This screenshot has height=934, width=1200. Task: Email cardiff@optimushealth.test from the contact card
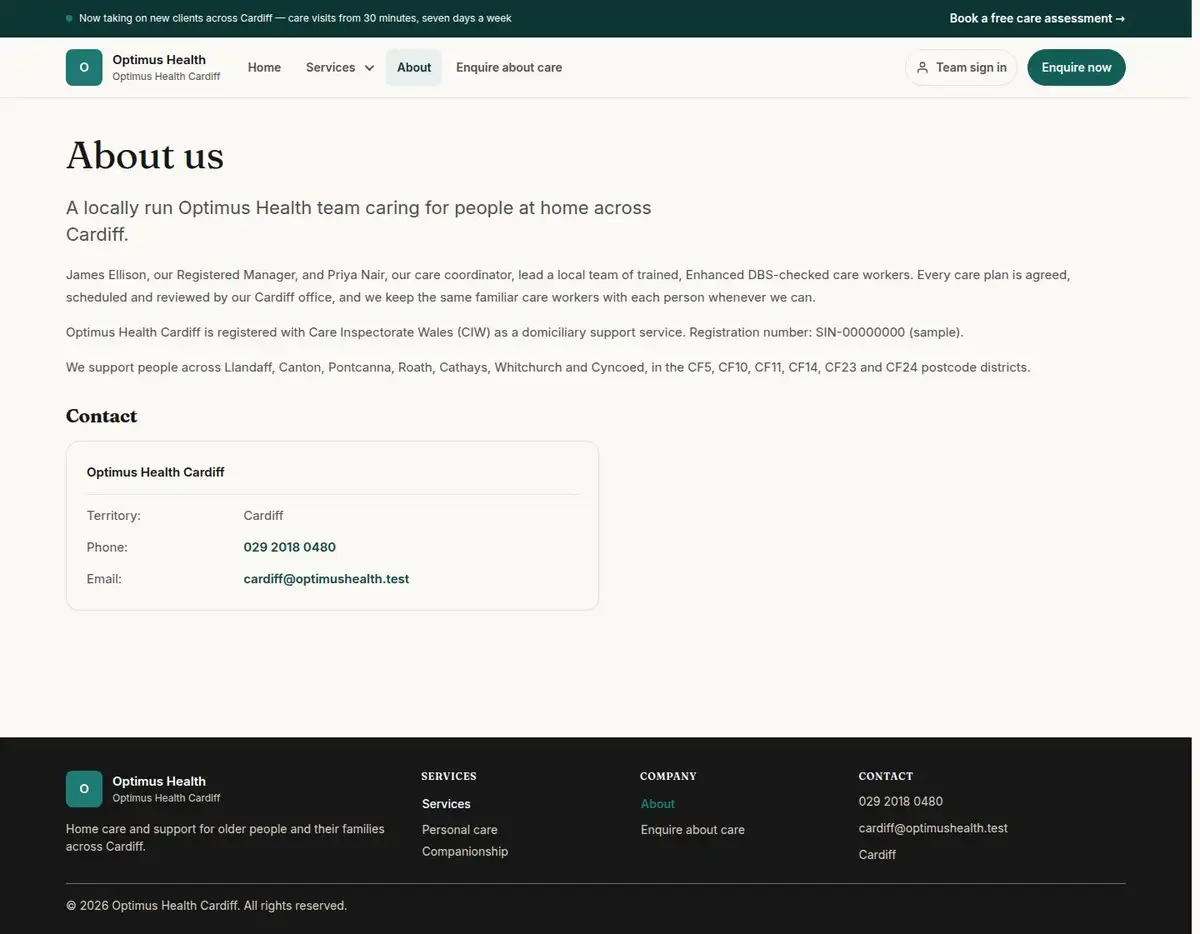coord(326,579)
